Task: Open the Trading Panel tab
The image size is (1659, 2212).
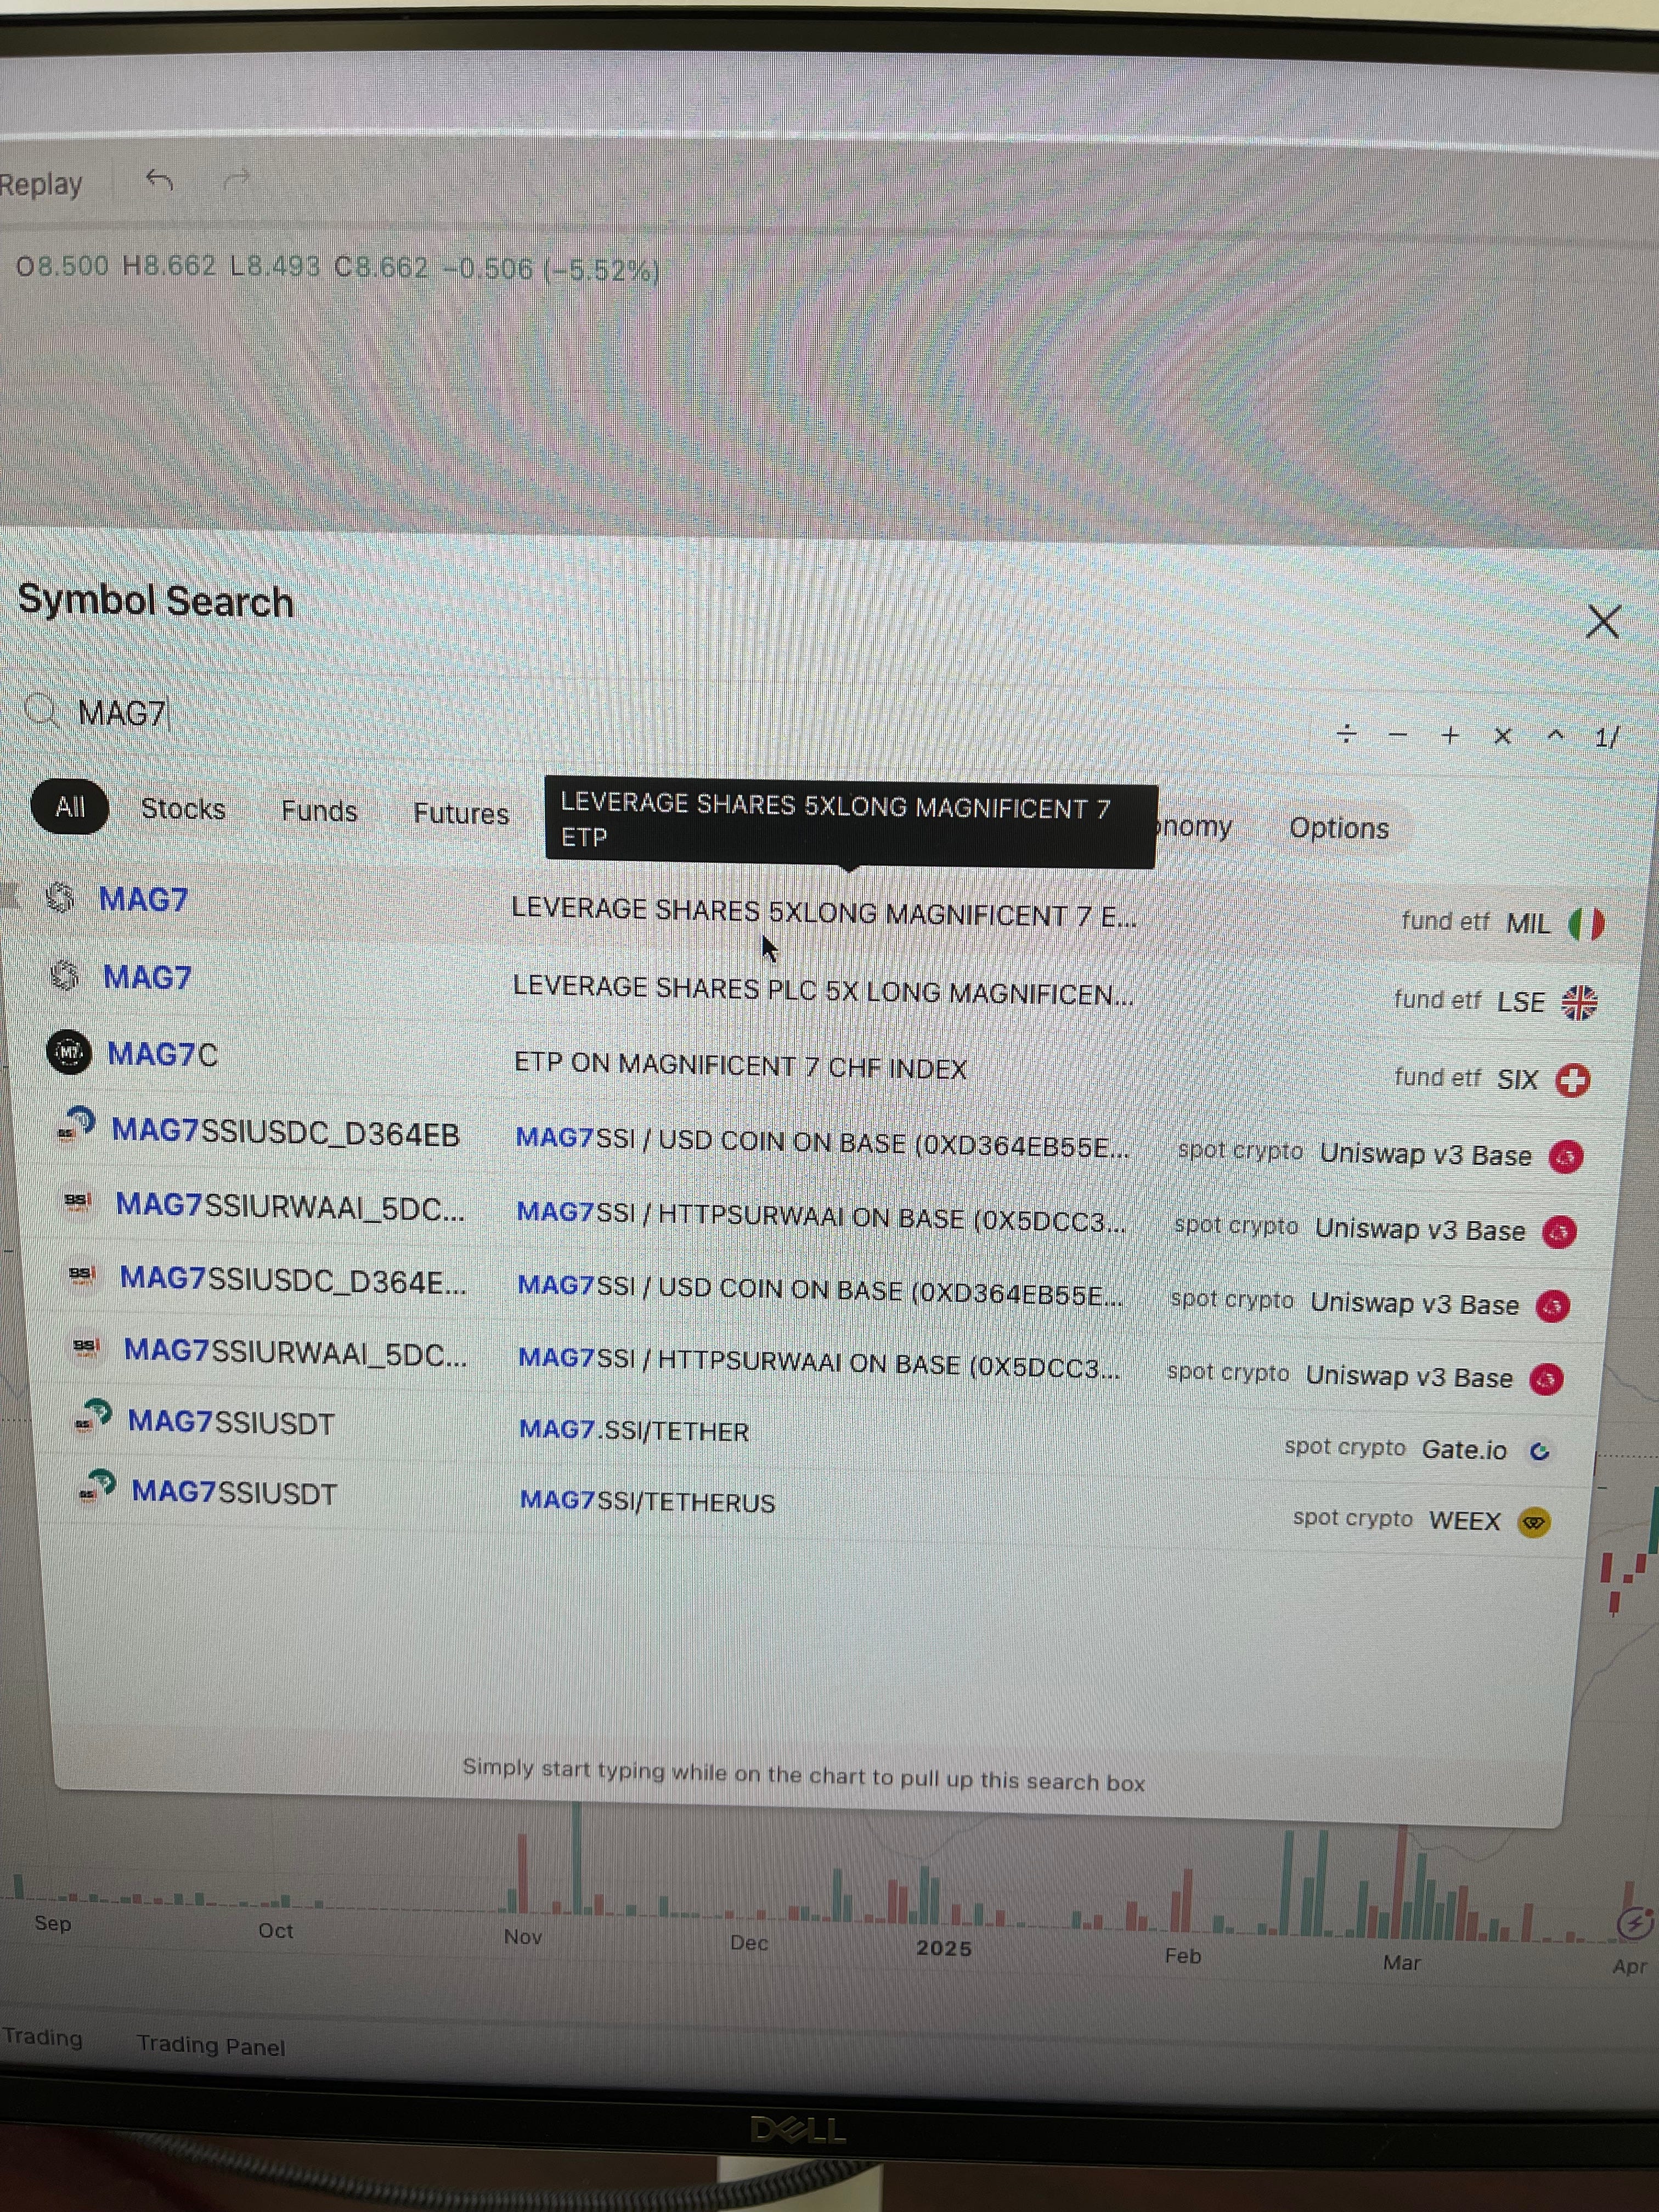Action: pos(211,2045)
